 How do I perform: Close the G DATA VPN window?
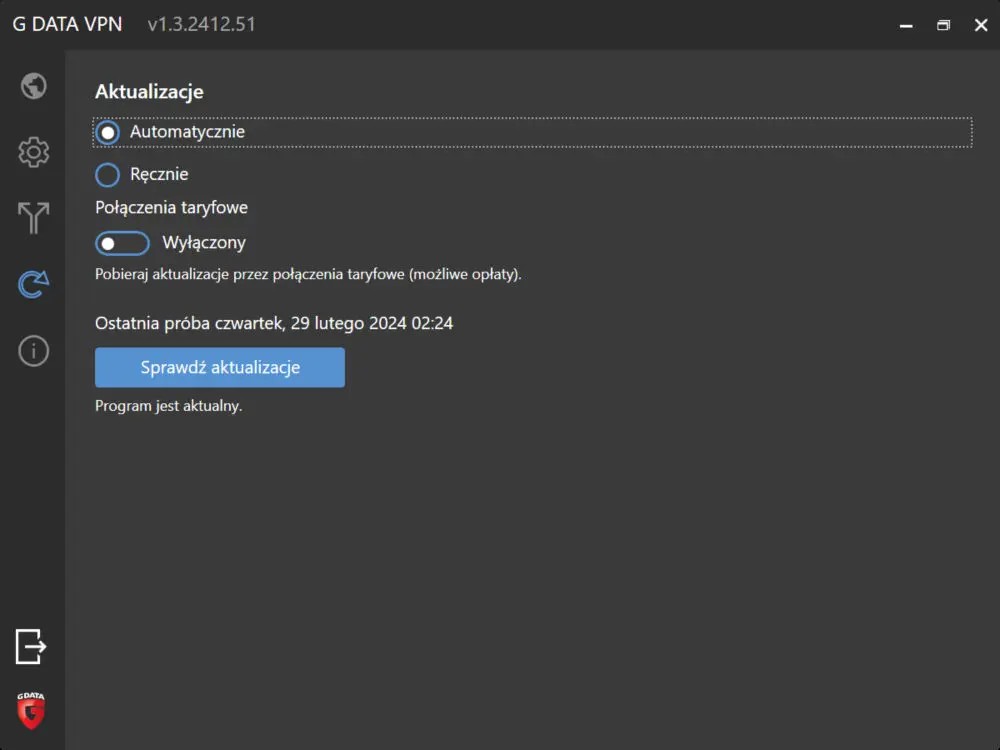coord(980,25)
